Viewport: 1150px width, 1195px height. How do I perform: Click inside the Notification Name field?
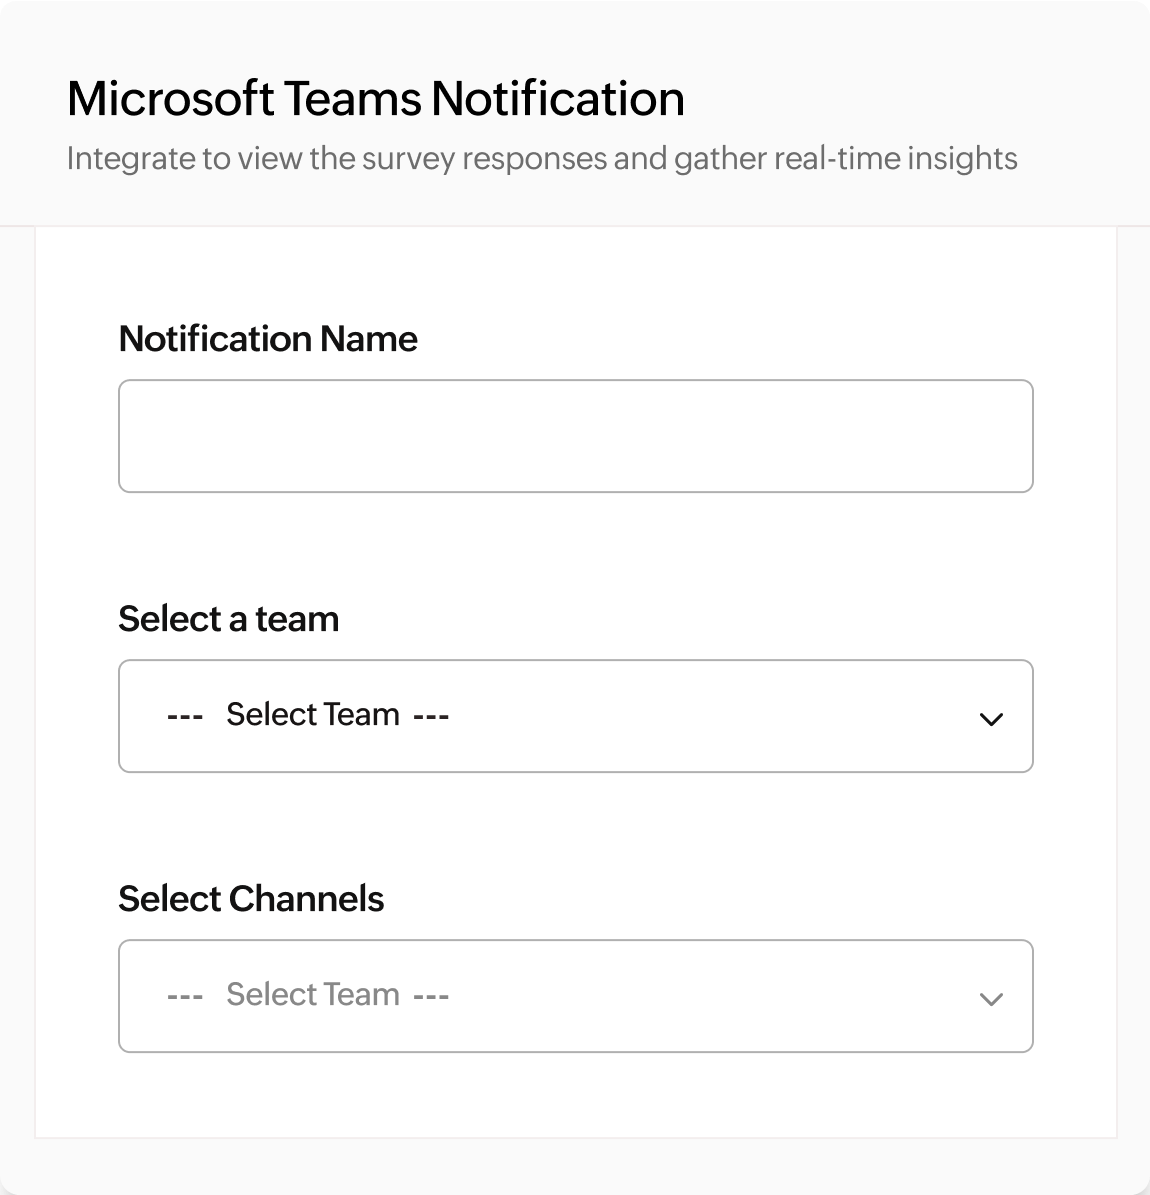575,436
